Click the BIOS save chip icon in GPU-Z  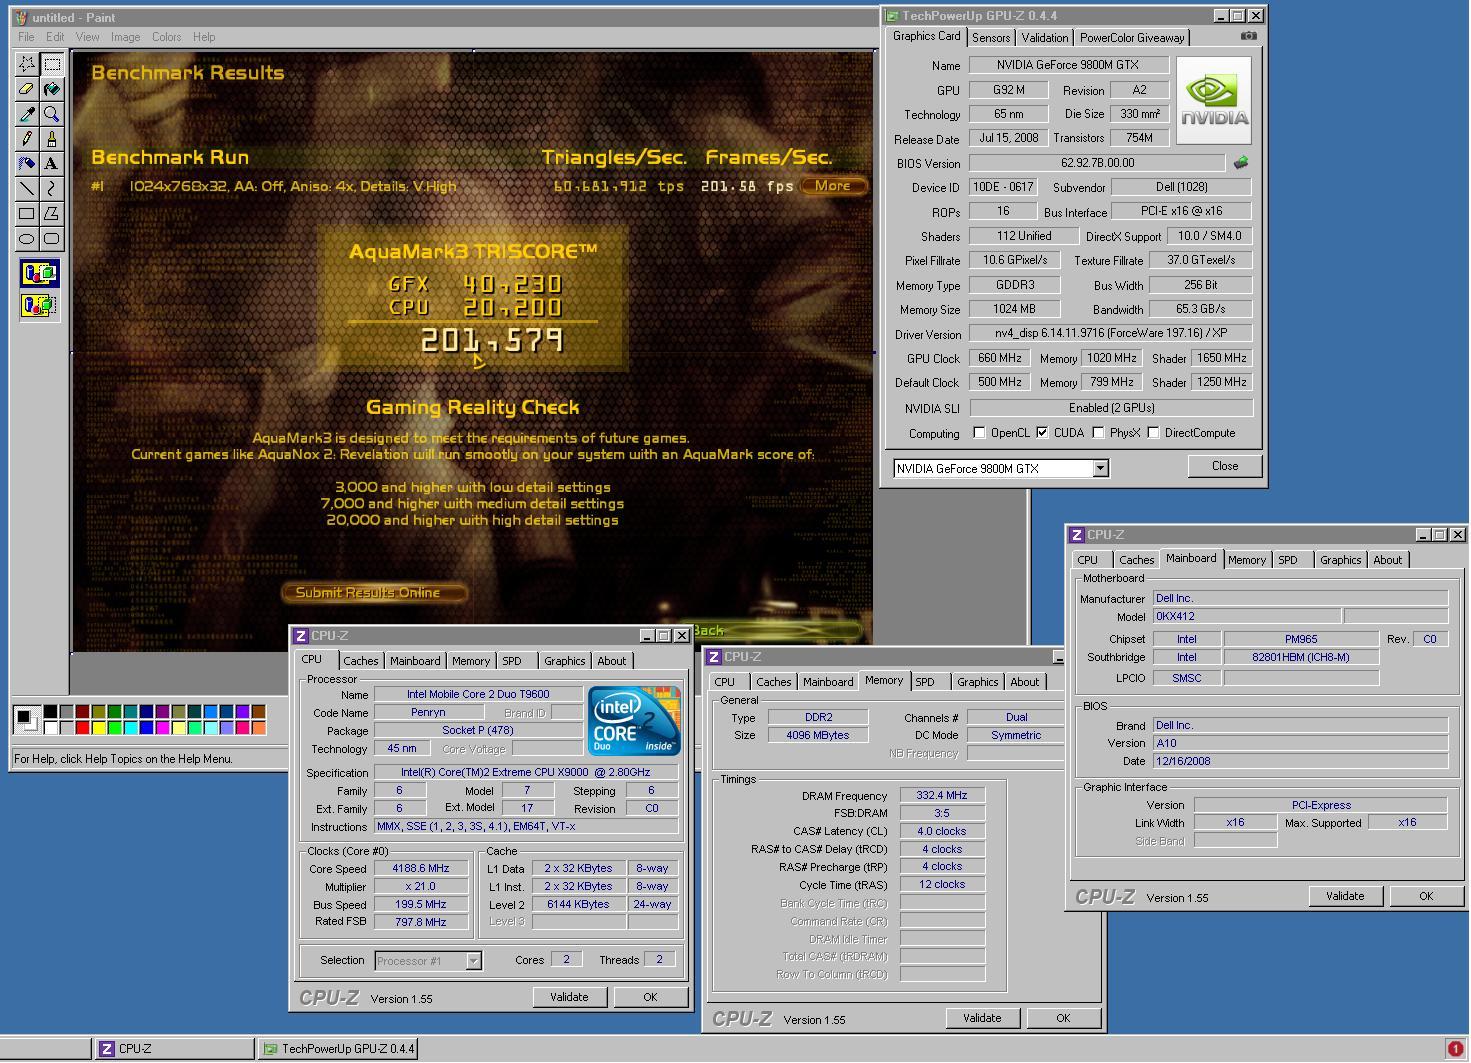point(1241,162)
